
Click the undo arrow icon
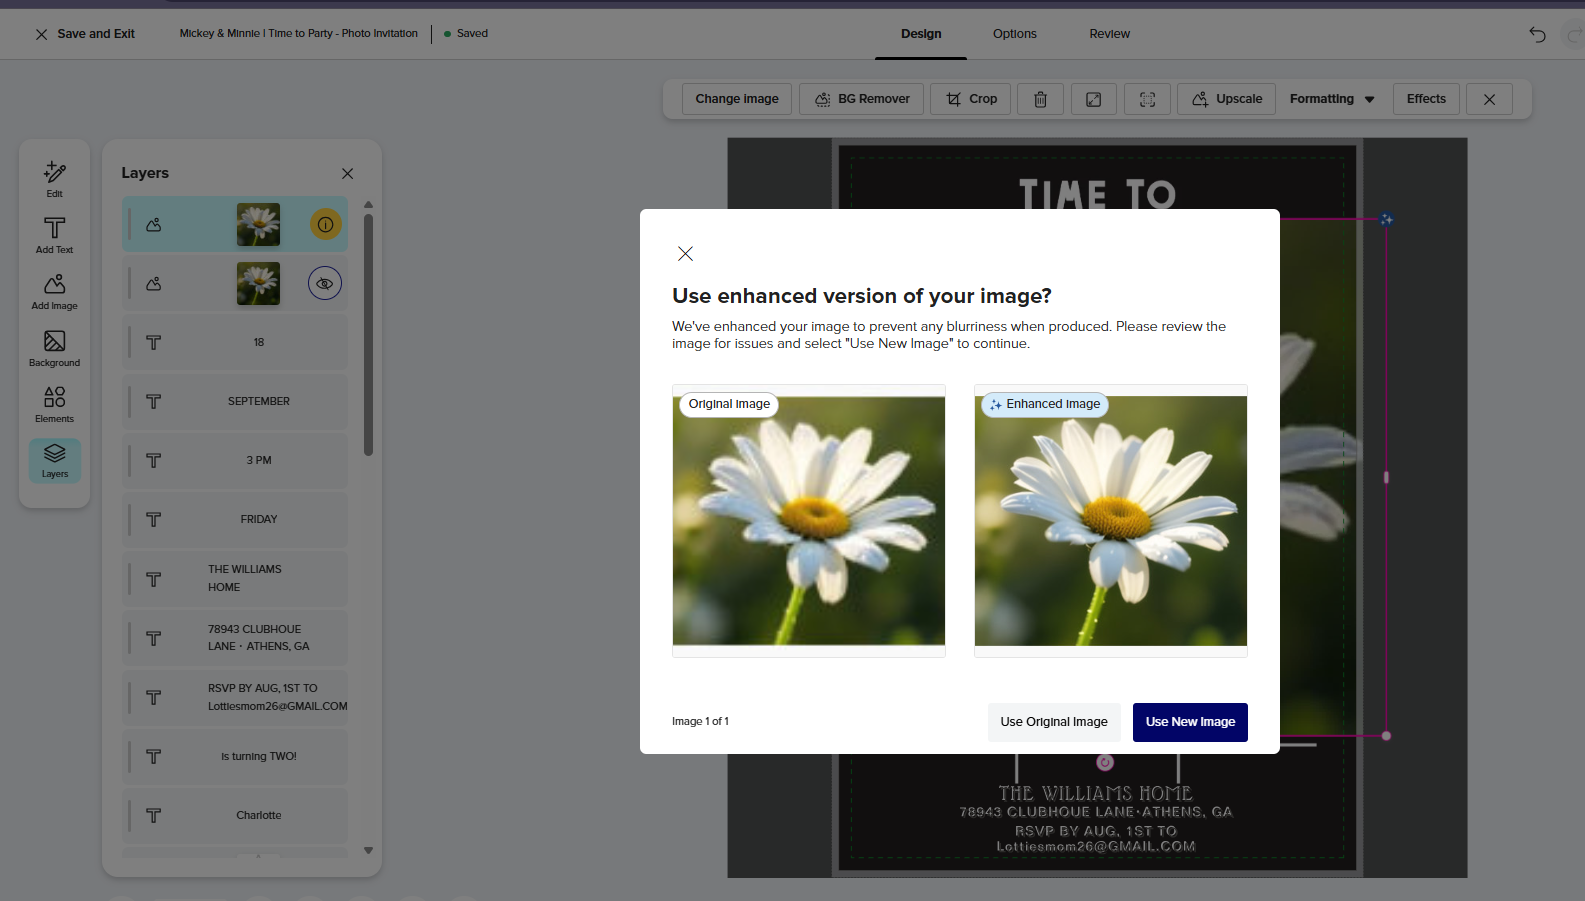tap(1537, 35)
